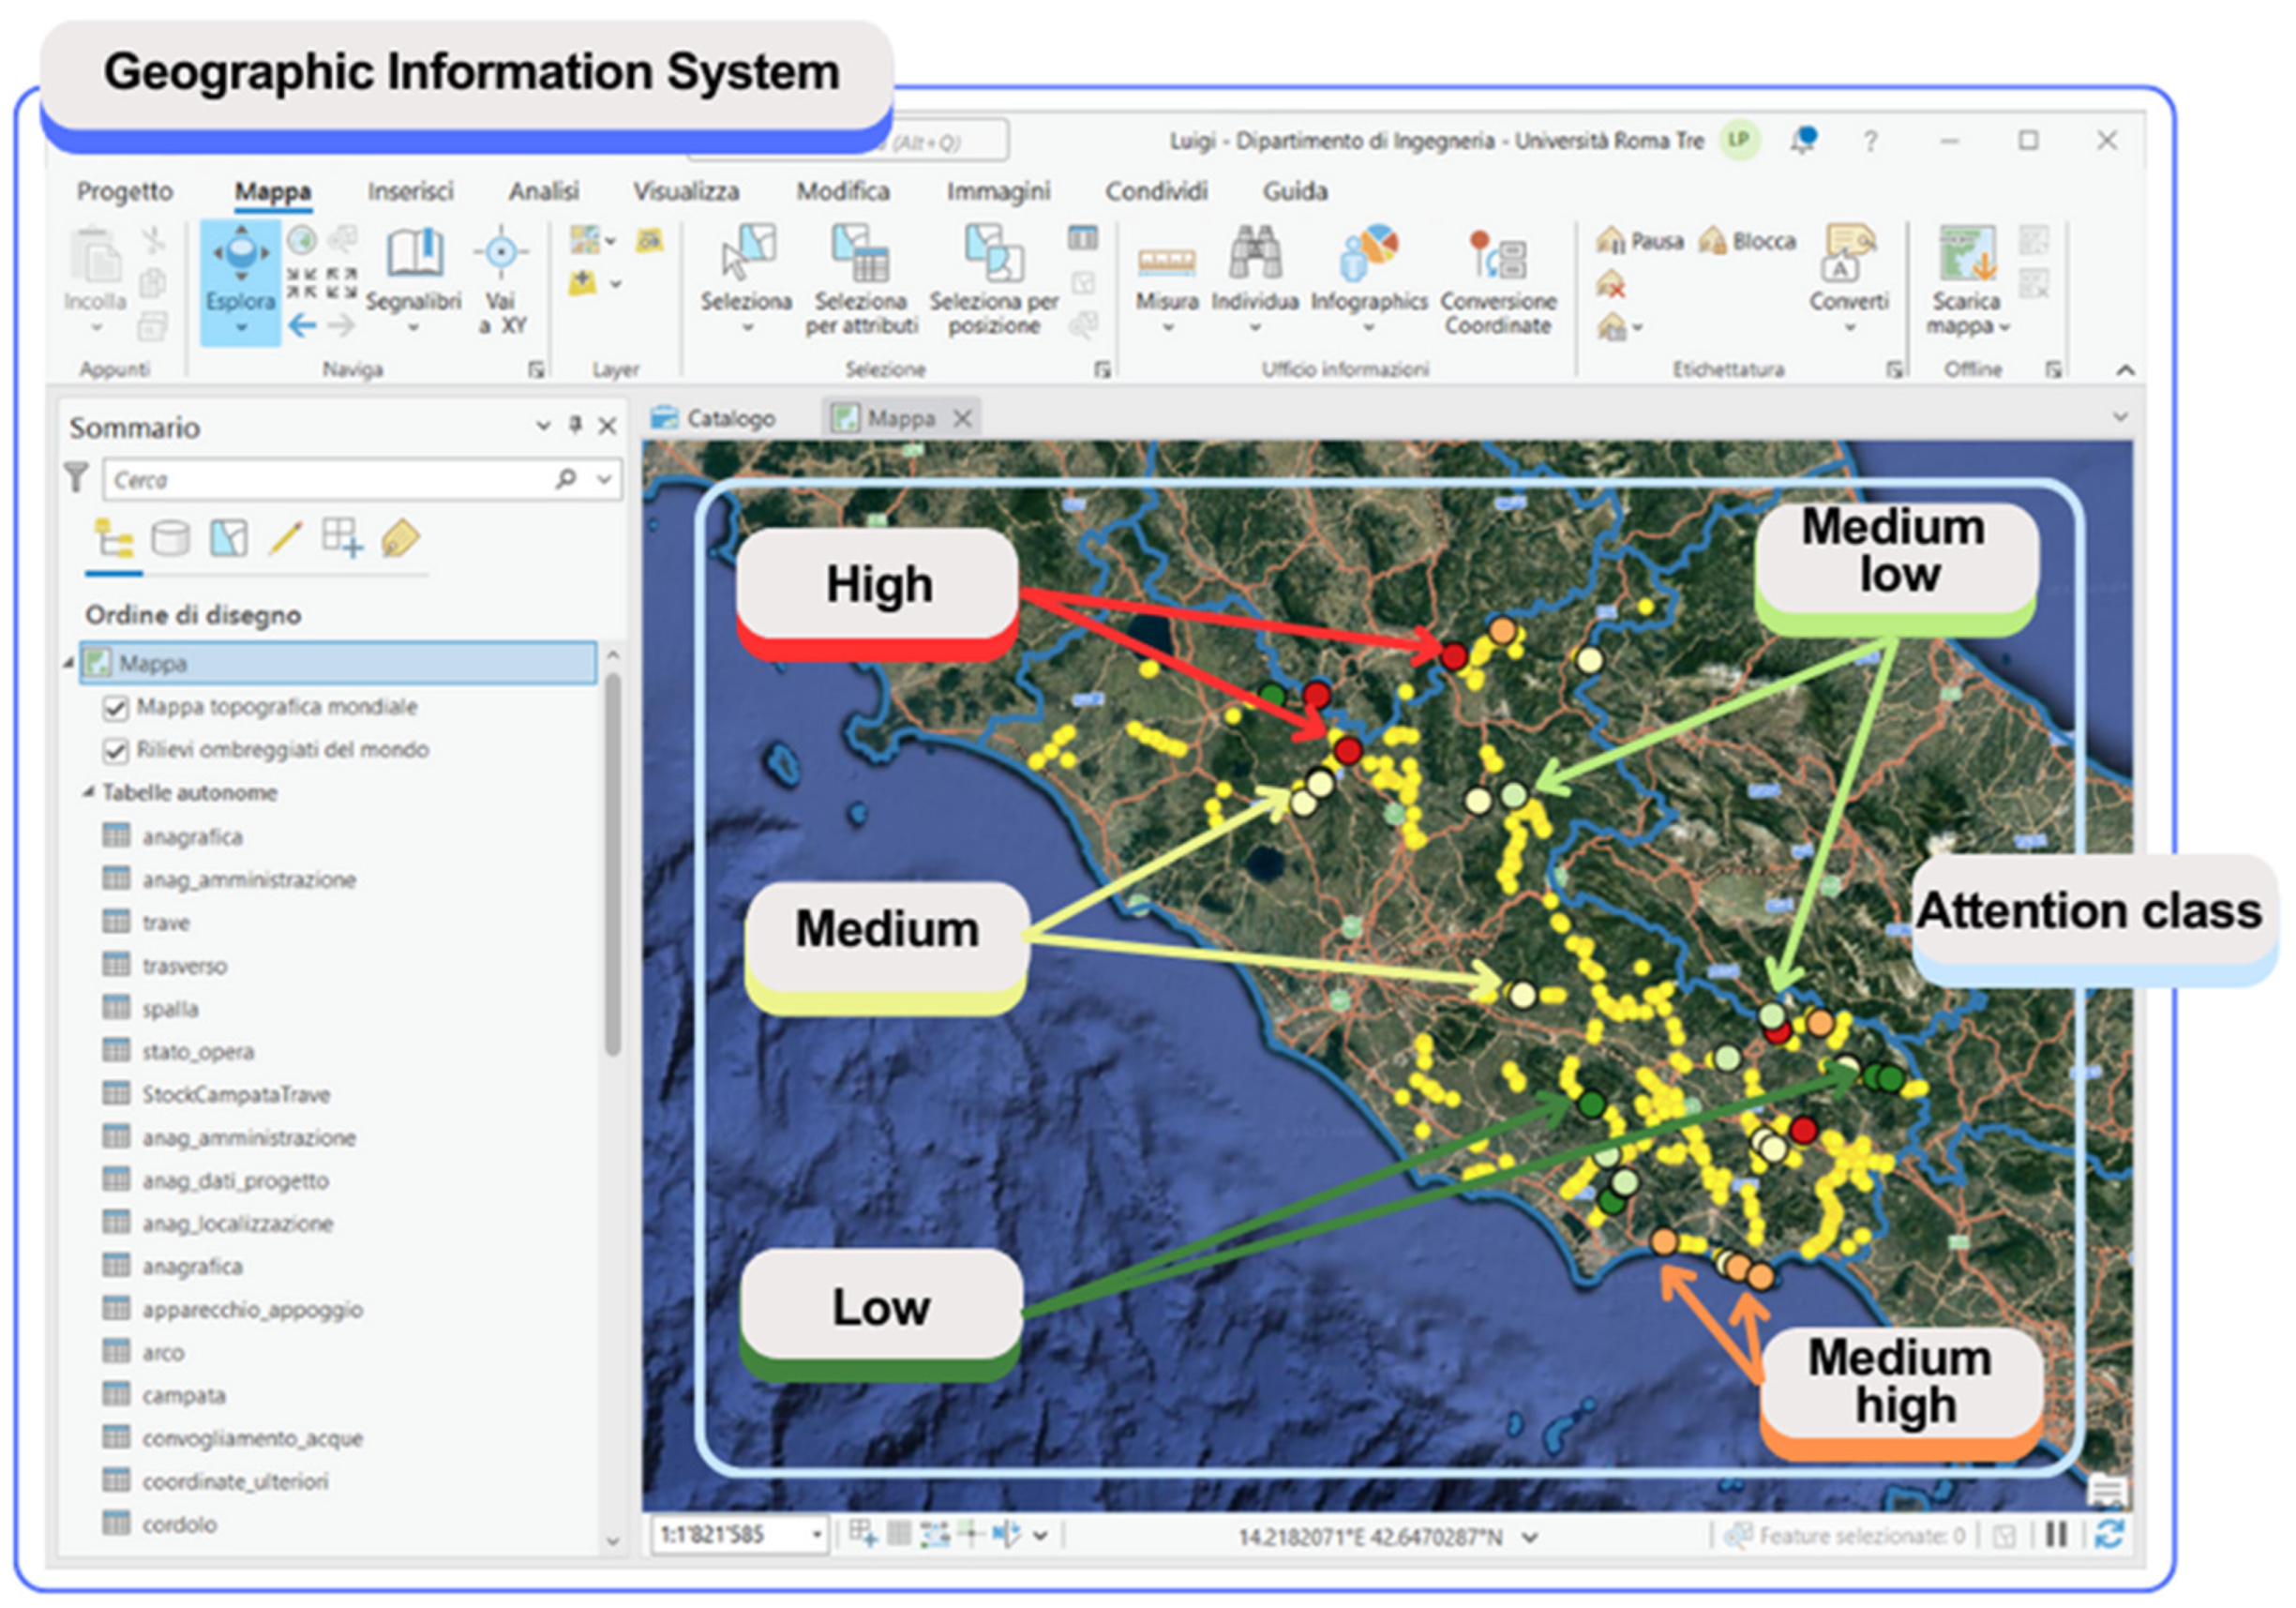The image size is (2296, 1608).
Task: Click Seleziona per attributi icon
Action: coord(860,255)
